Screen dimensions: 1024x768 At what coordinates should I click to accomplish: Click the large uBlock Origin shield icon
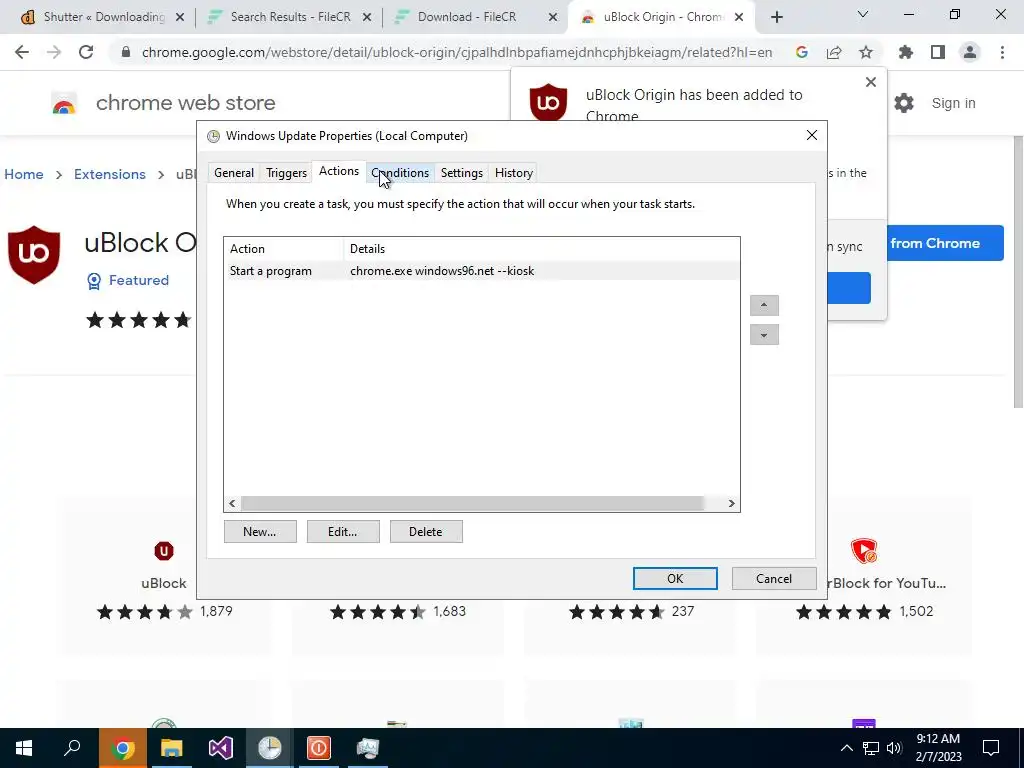pyautogui.click(x=34, y=255)
